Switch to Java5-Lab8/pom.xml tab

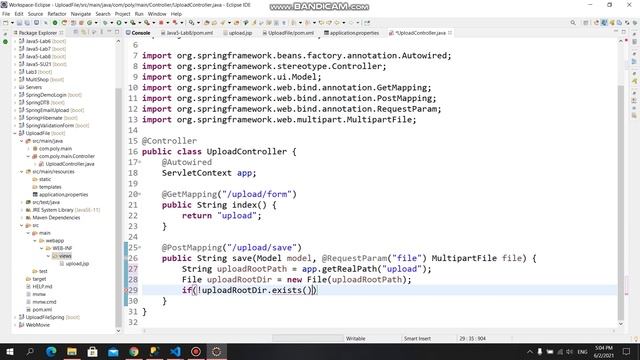tap(187, 33)
